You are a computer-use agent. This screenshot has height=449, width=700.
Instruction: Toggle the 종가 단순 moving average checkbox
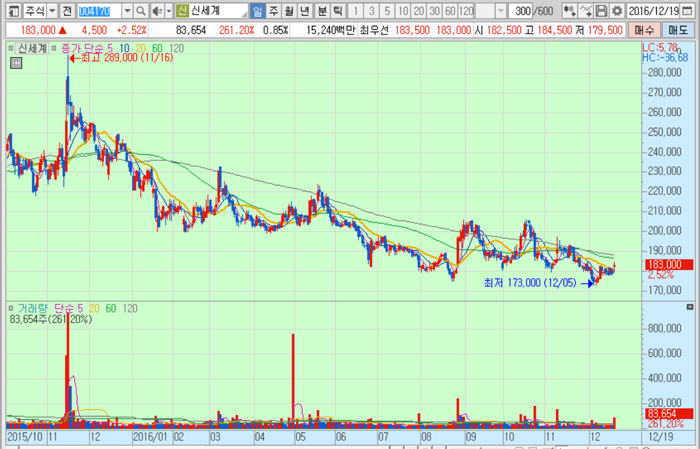(x=54, y=48)
